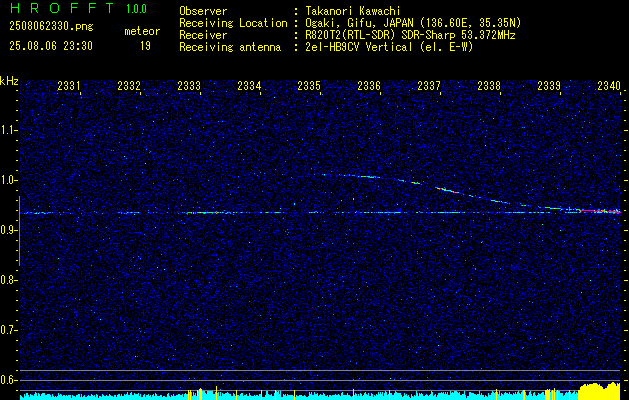
Task: Click the 2333 time axis label
Action: [189, 85]
